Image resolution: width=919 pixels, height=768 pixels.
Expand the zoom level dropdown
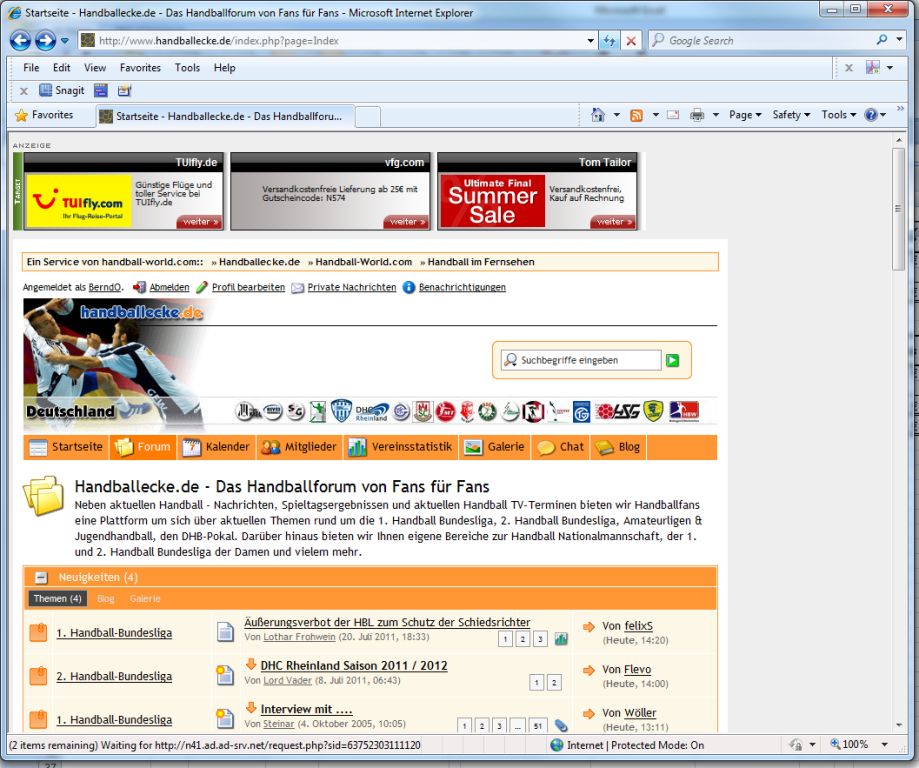884,745
